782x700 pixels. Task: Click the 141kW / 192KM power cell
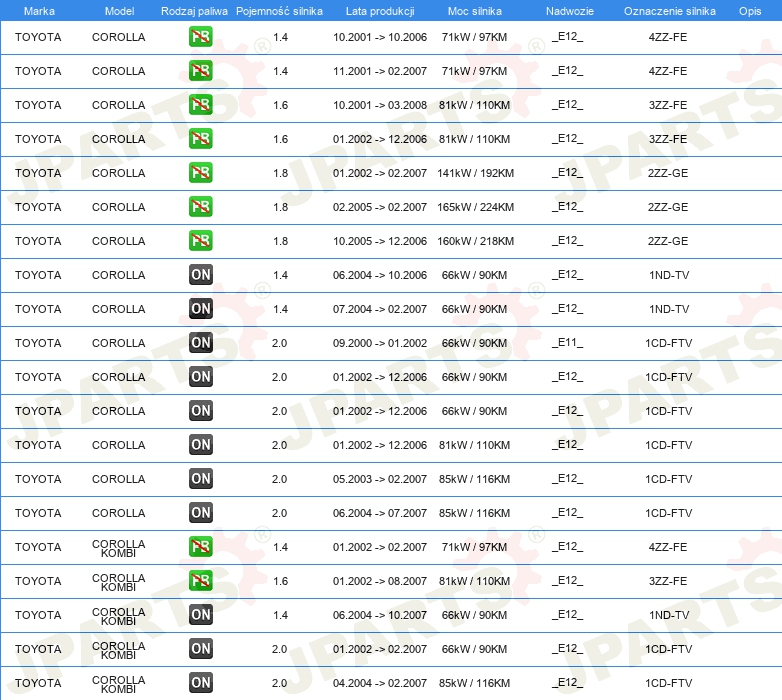475,173
